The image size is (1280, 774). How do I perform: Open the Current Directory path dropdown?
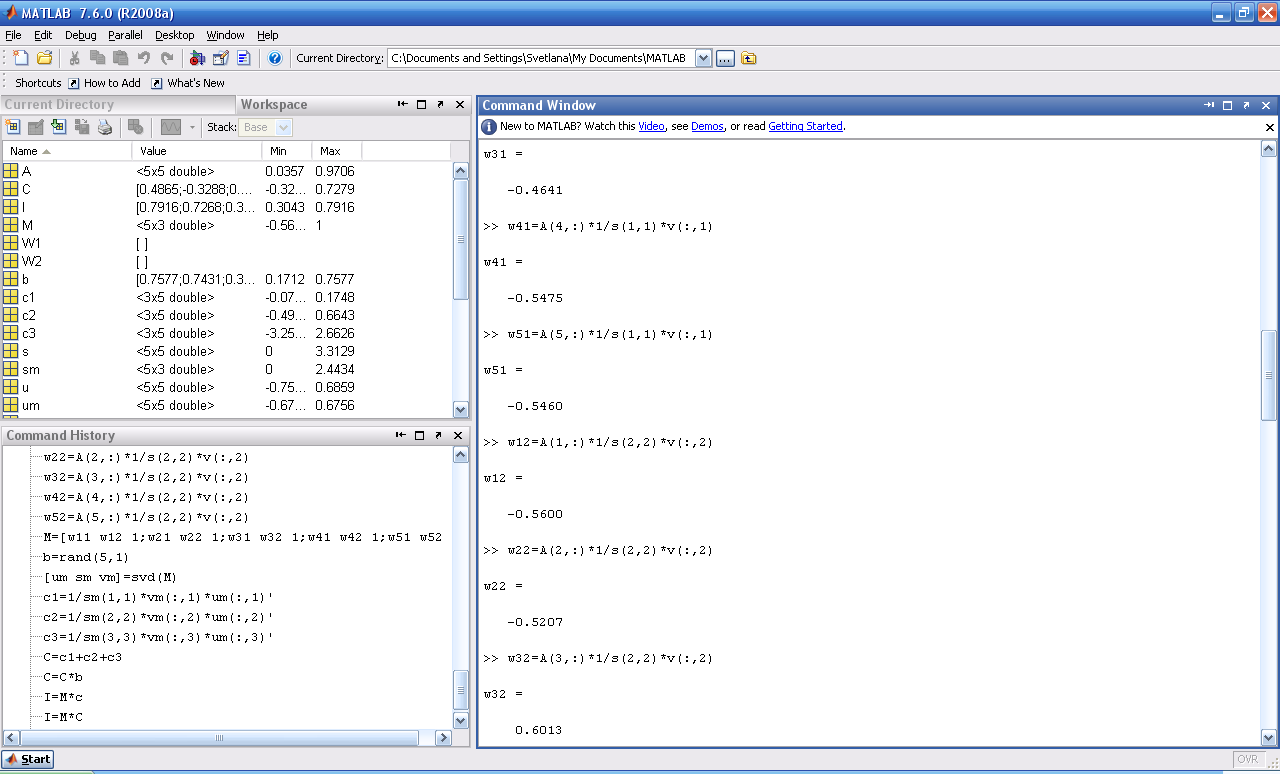click(x=703, y=58)
